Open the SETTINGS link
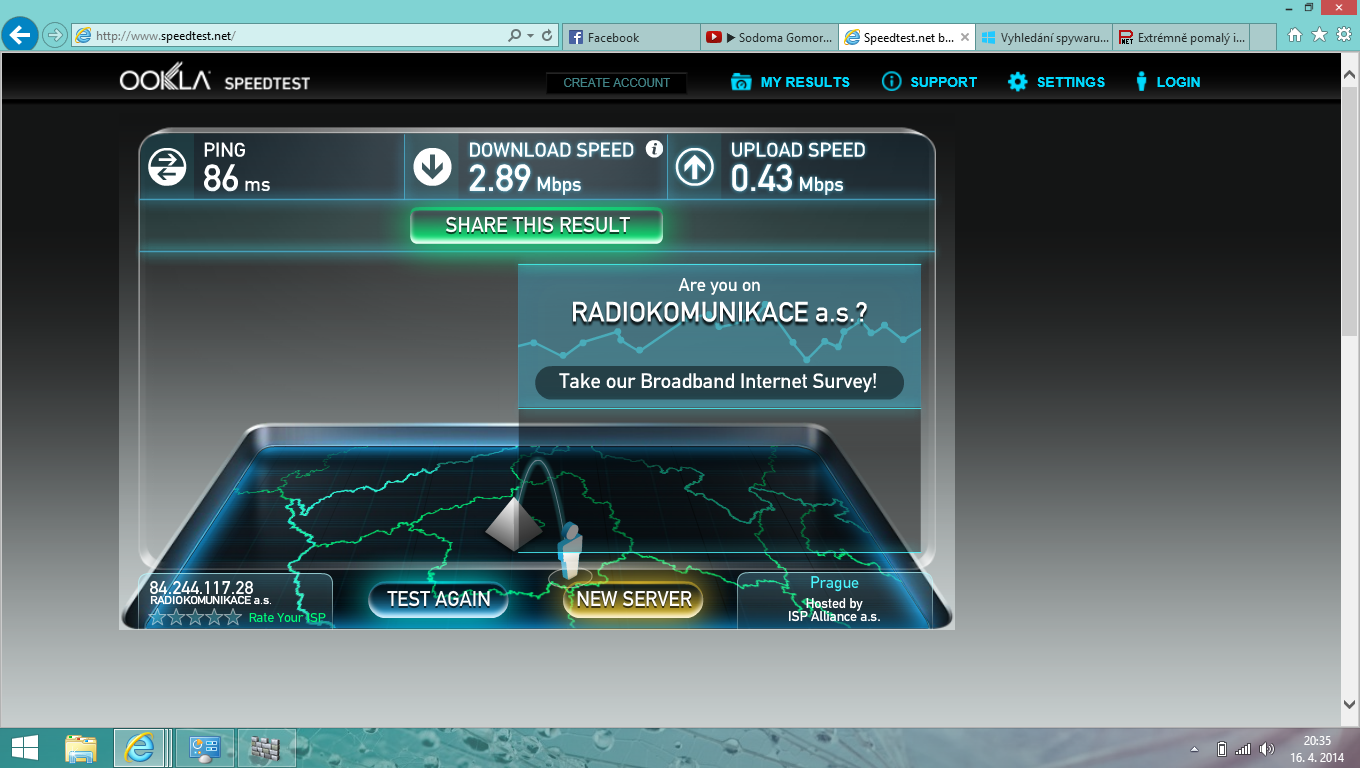Image resolution: width=1360 pixels, height=768 pixels. (1071, 82)
